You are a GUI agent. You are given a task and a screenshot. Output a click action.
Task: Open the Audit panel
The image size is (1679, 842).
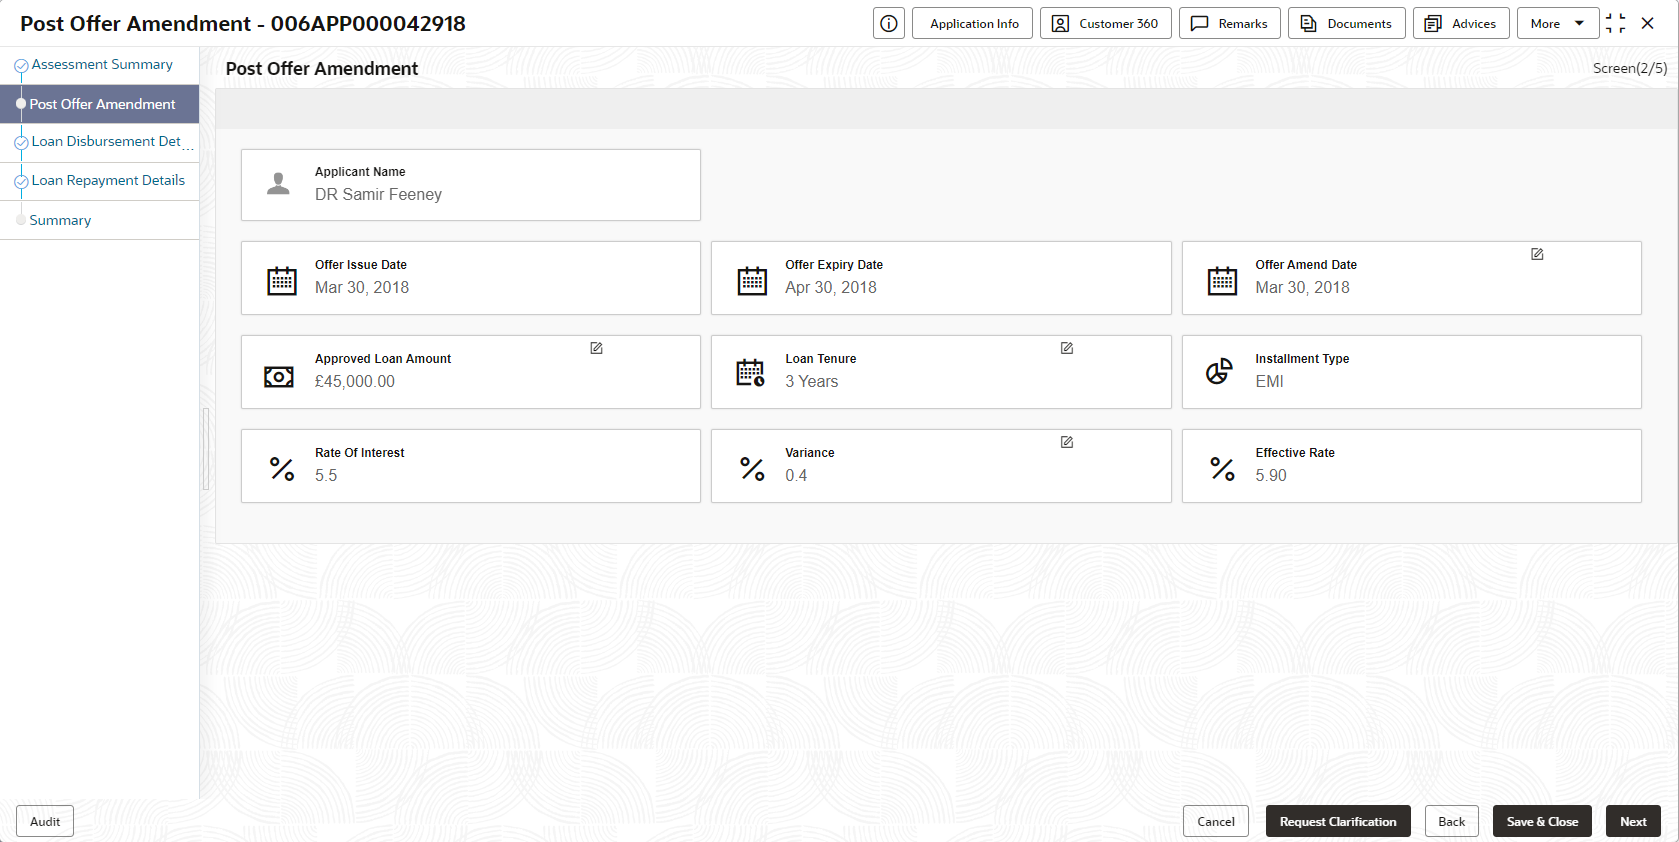45,821
